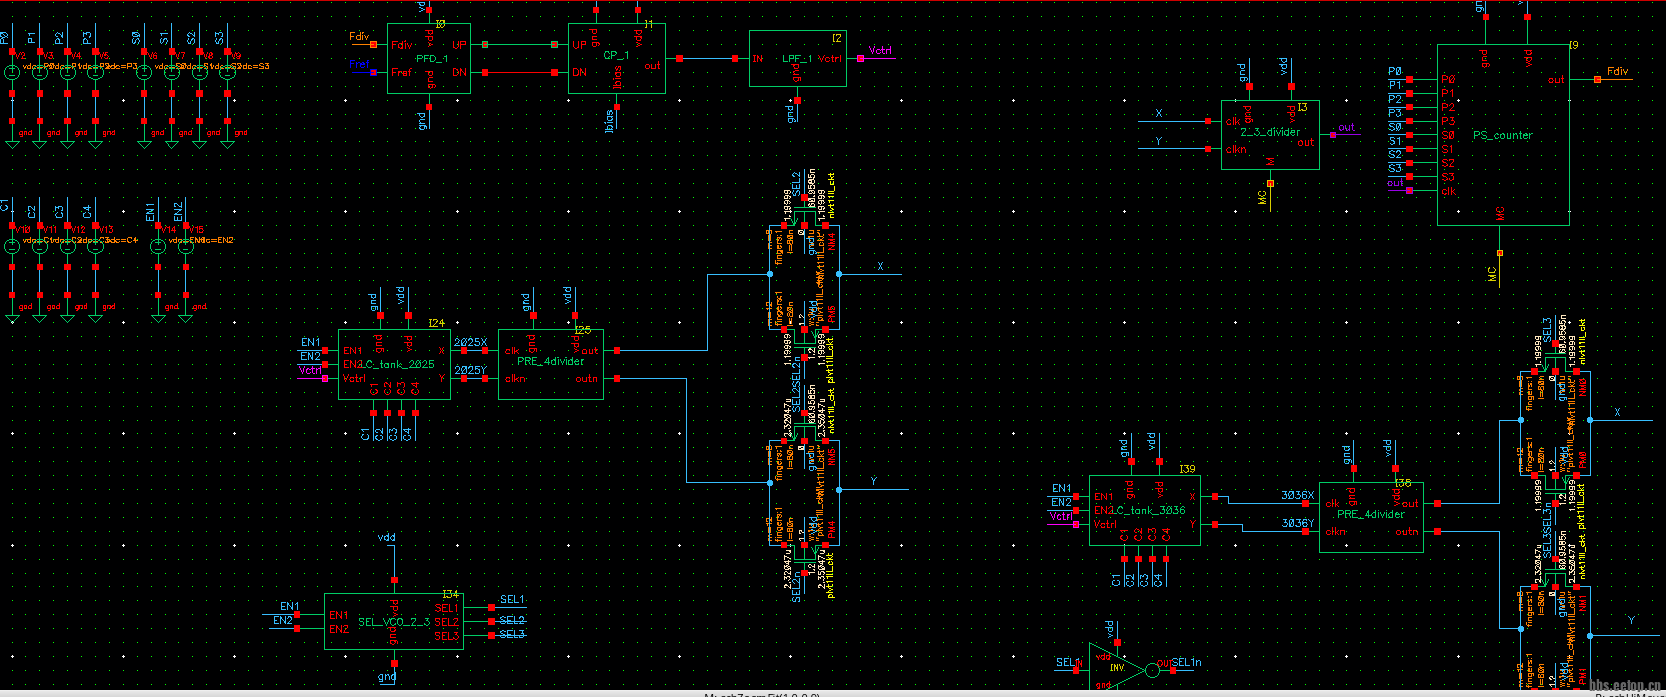Viewport: 1666px width, 697px height.
Task: Select voltage source V12 under C3
Action: pyautogui.click(x=68, y=246)
